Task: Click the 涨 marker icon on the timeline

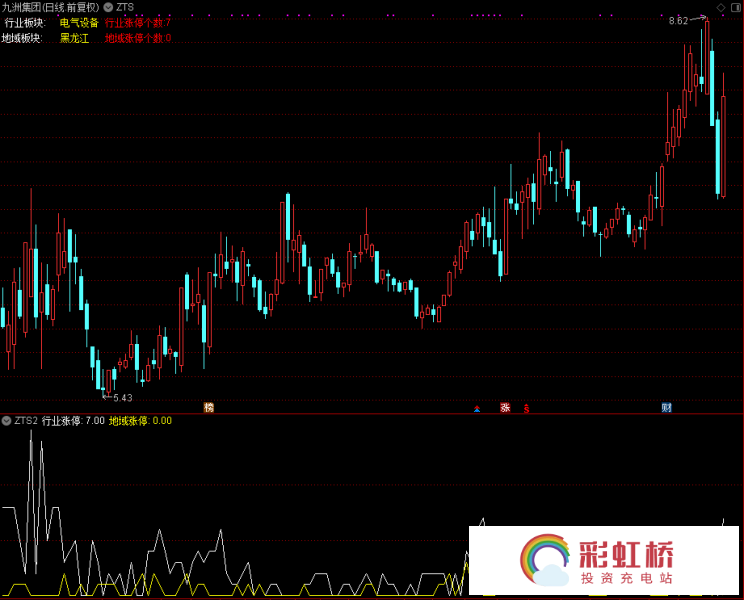Action: (505, 407)
